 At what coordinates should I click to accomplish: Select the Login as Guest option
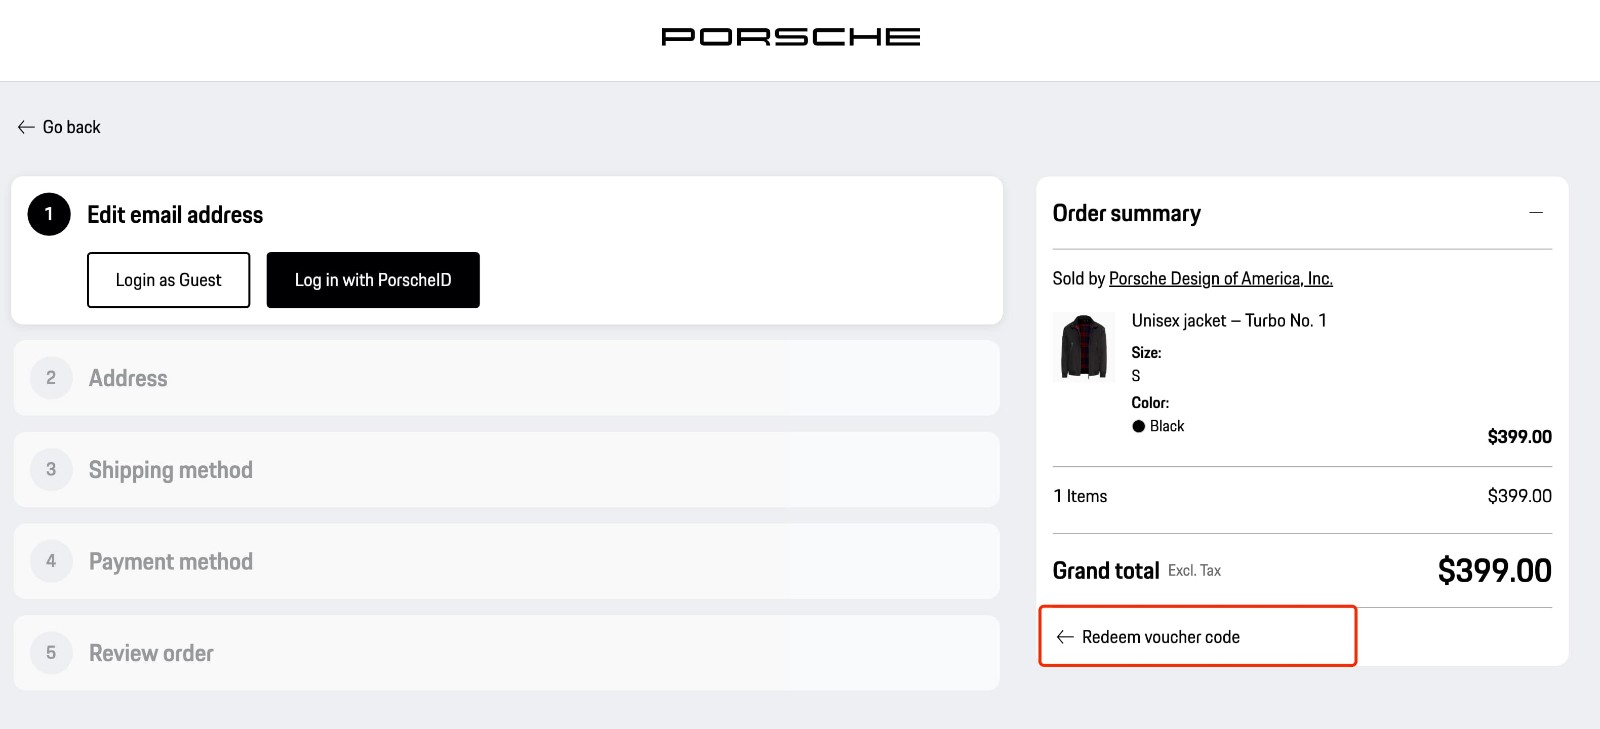tap(168, 280)
